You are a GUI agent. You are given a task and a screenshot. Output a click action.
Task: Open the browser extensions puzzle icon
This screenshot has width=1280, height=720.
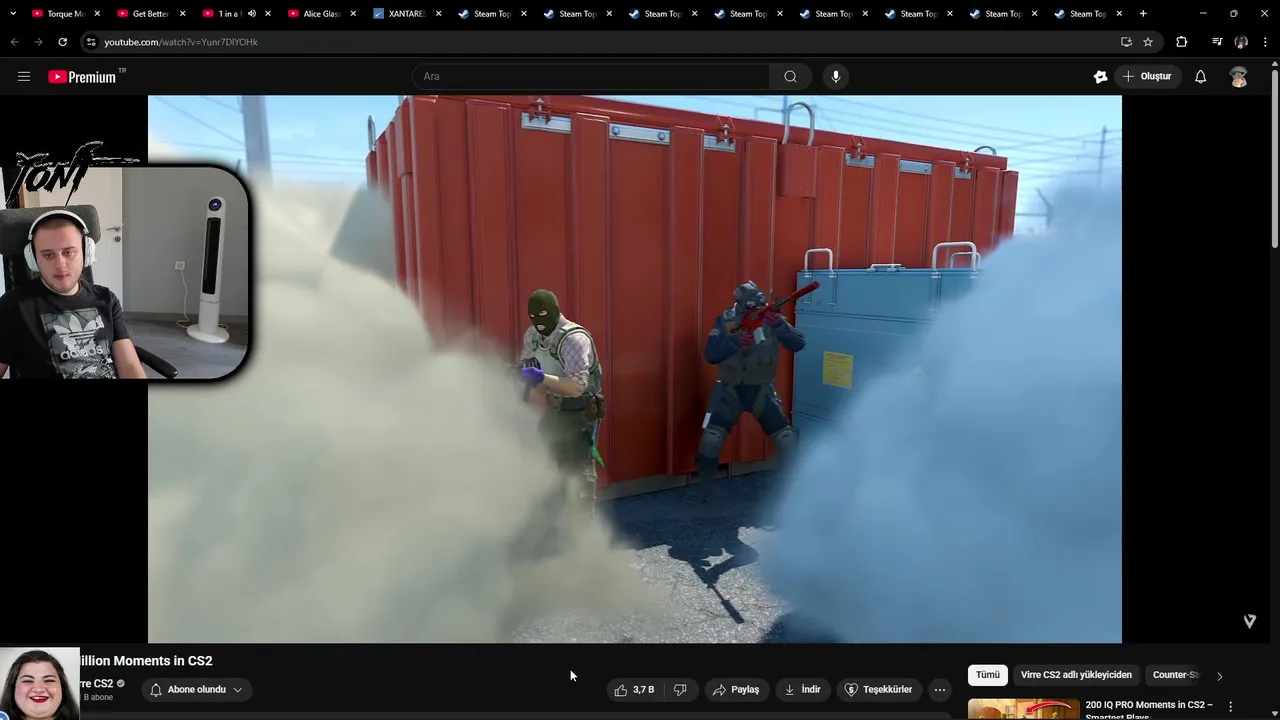1181,42
